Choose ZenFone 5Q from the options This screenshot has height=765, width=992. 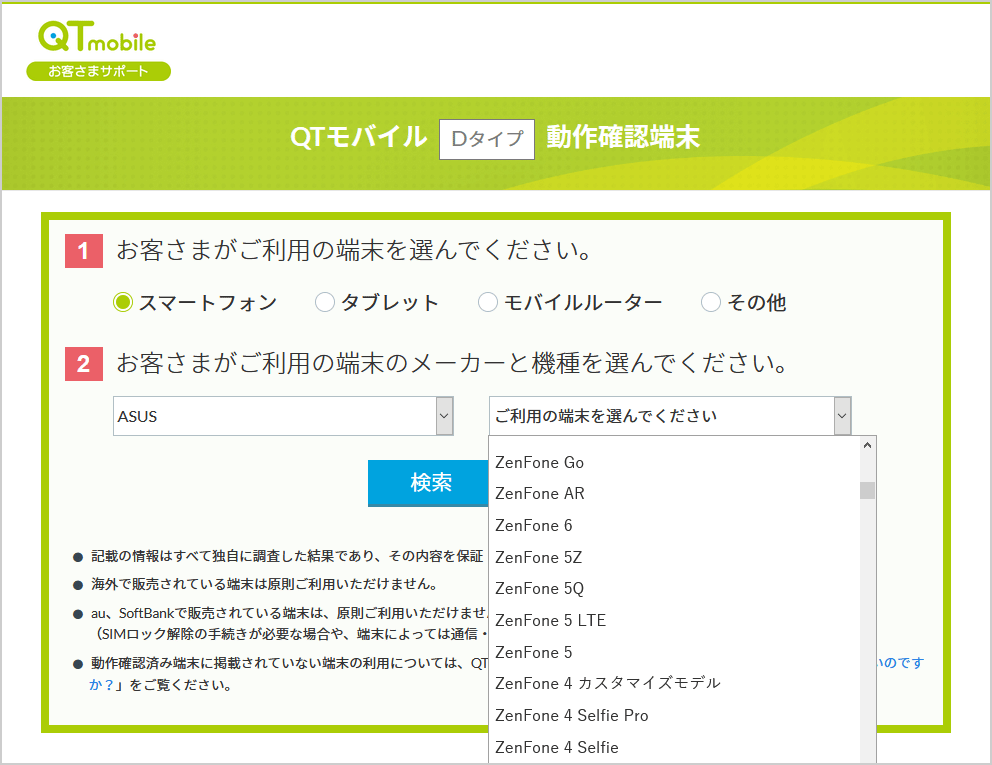(674, 588)
